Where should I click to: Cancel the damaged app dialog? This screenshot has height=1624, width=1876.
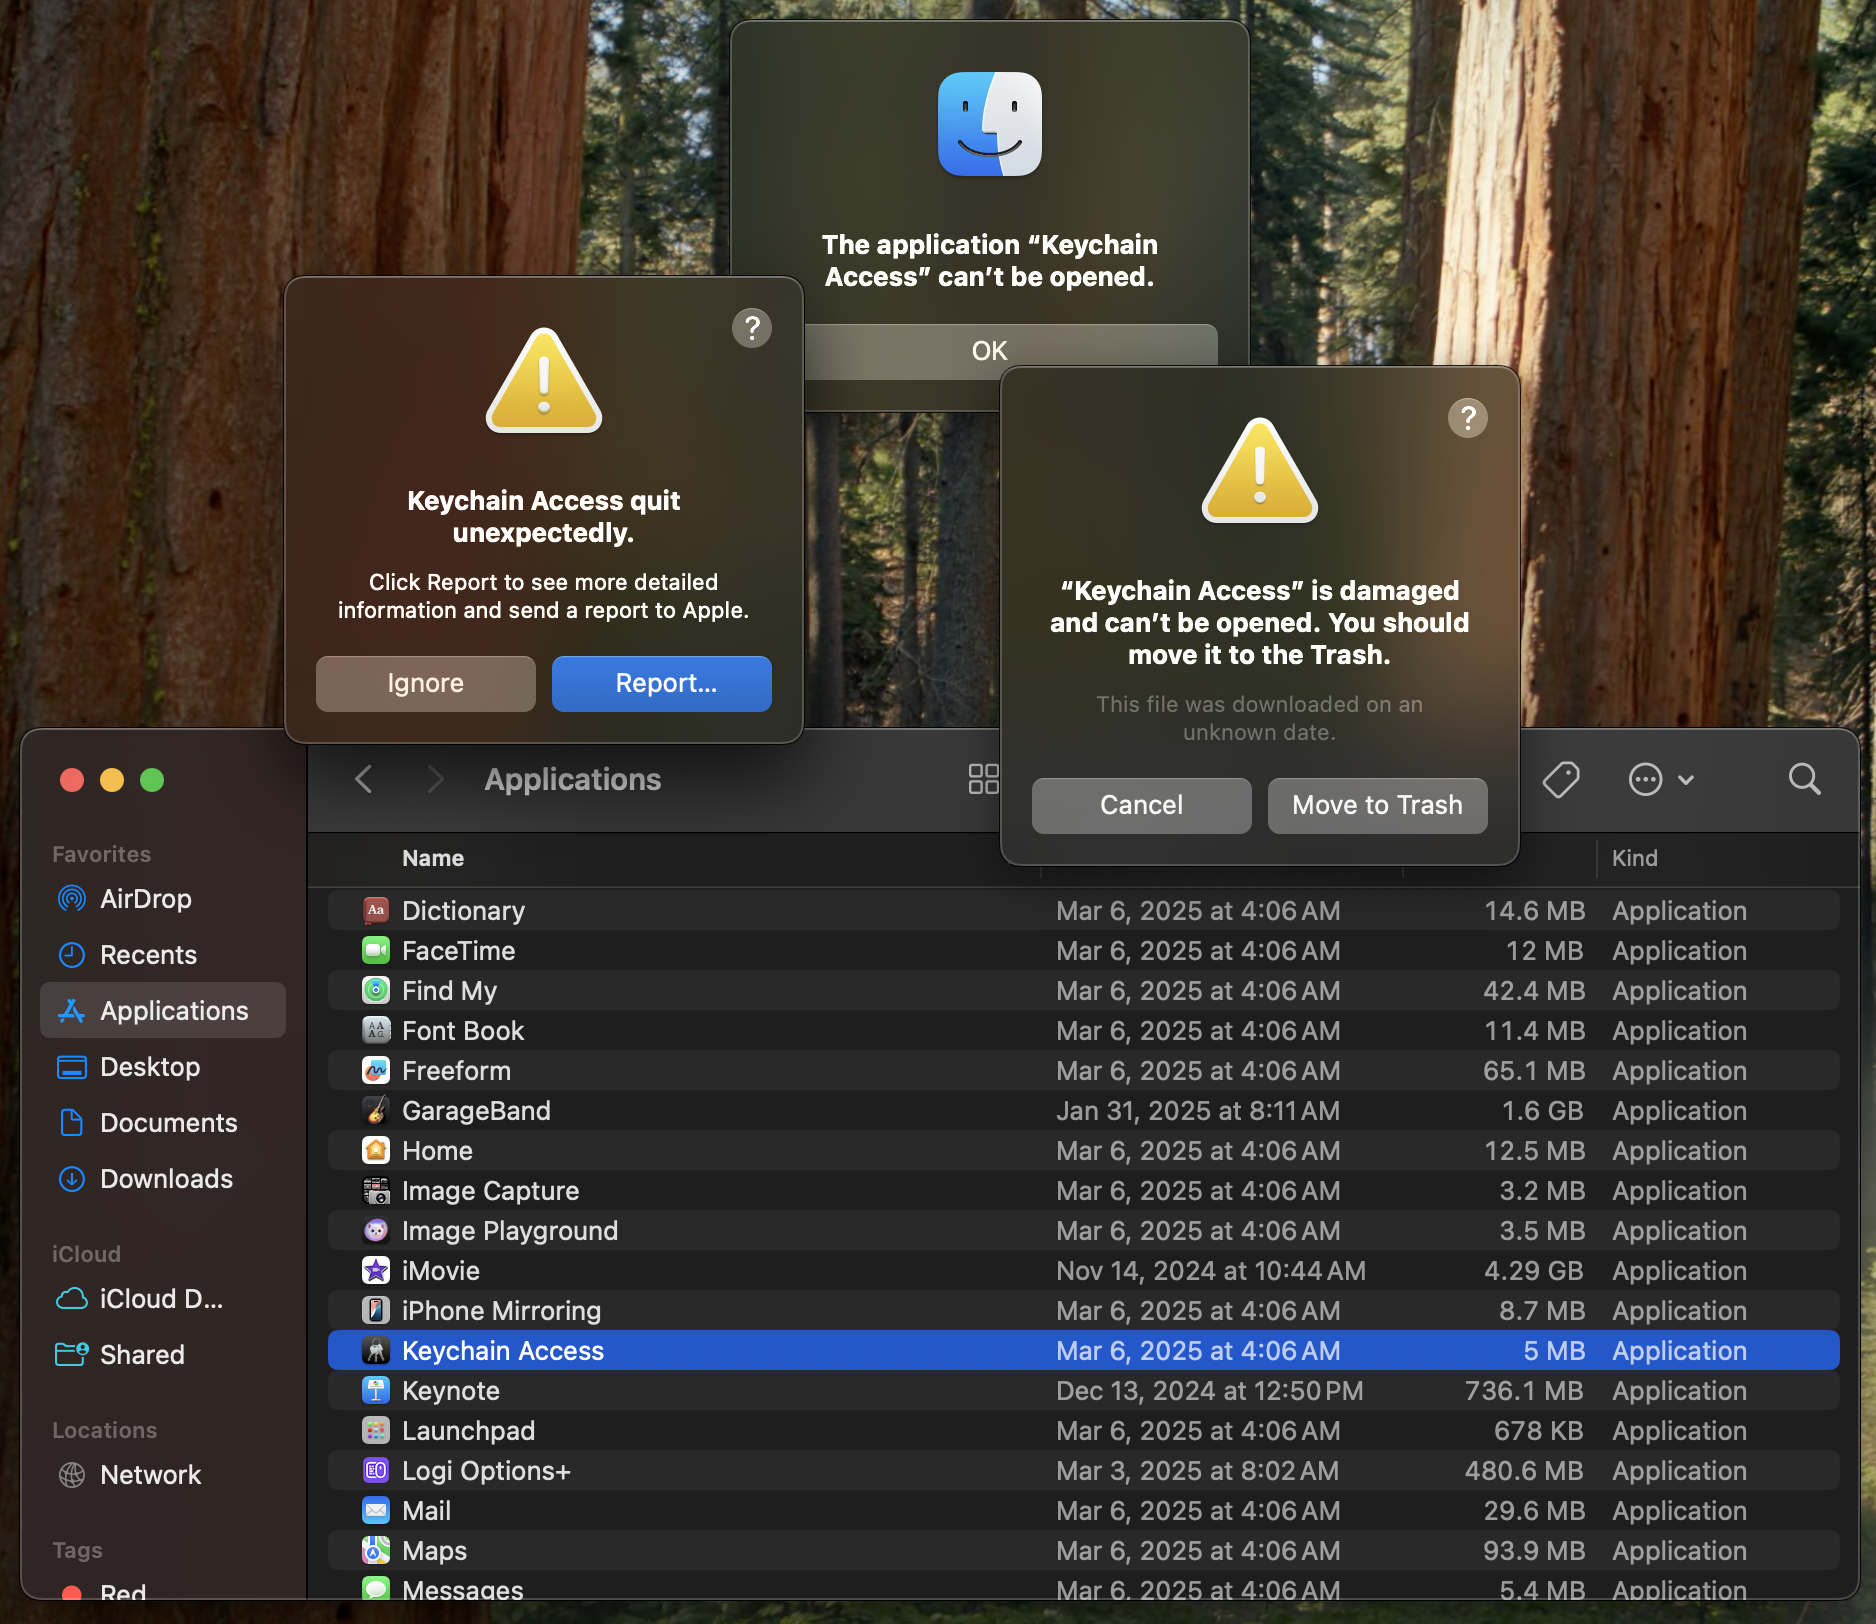coord(1142,805)
